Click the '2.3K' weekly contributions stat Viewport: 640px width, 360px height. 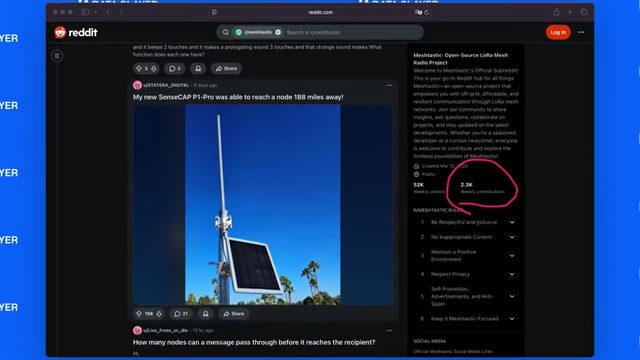[467, 185]
